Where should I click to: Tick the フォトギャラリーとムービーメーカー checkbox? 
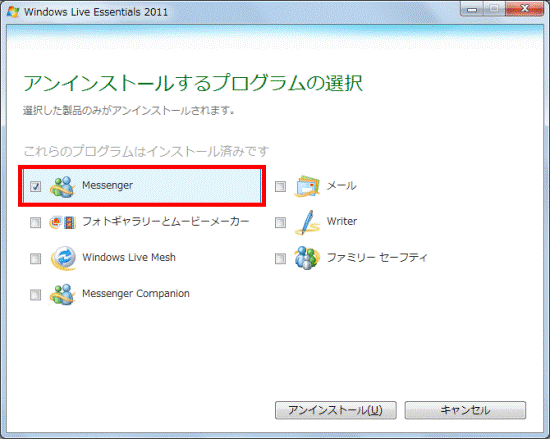pos(35,222)
